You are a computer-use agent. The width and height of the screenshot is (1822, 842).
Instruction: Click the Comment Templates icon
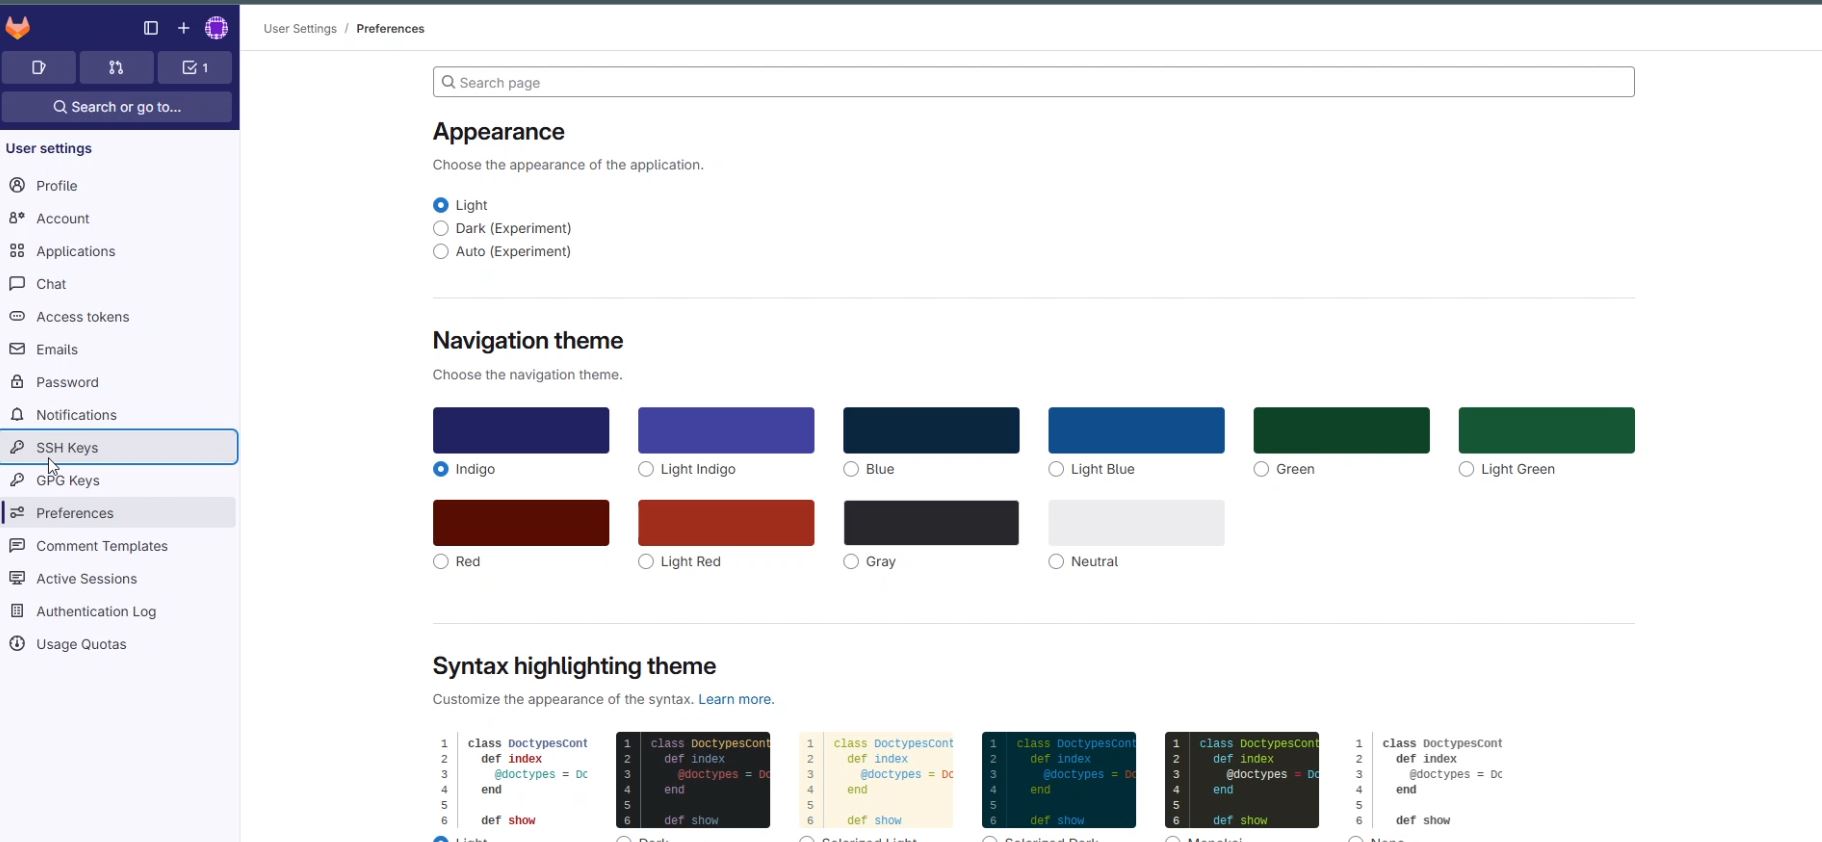tap(17, 545)
